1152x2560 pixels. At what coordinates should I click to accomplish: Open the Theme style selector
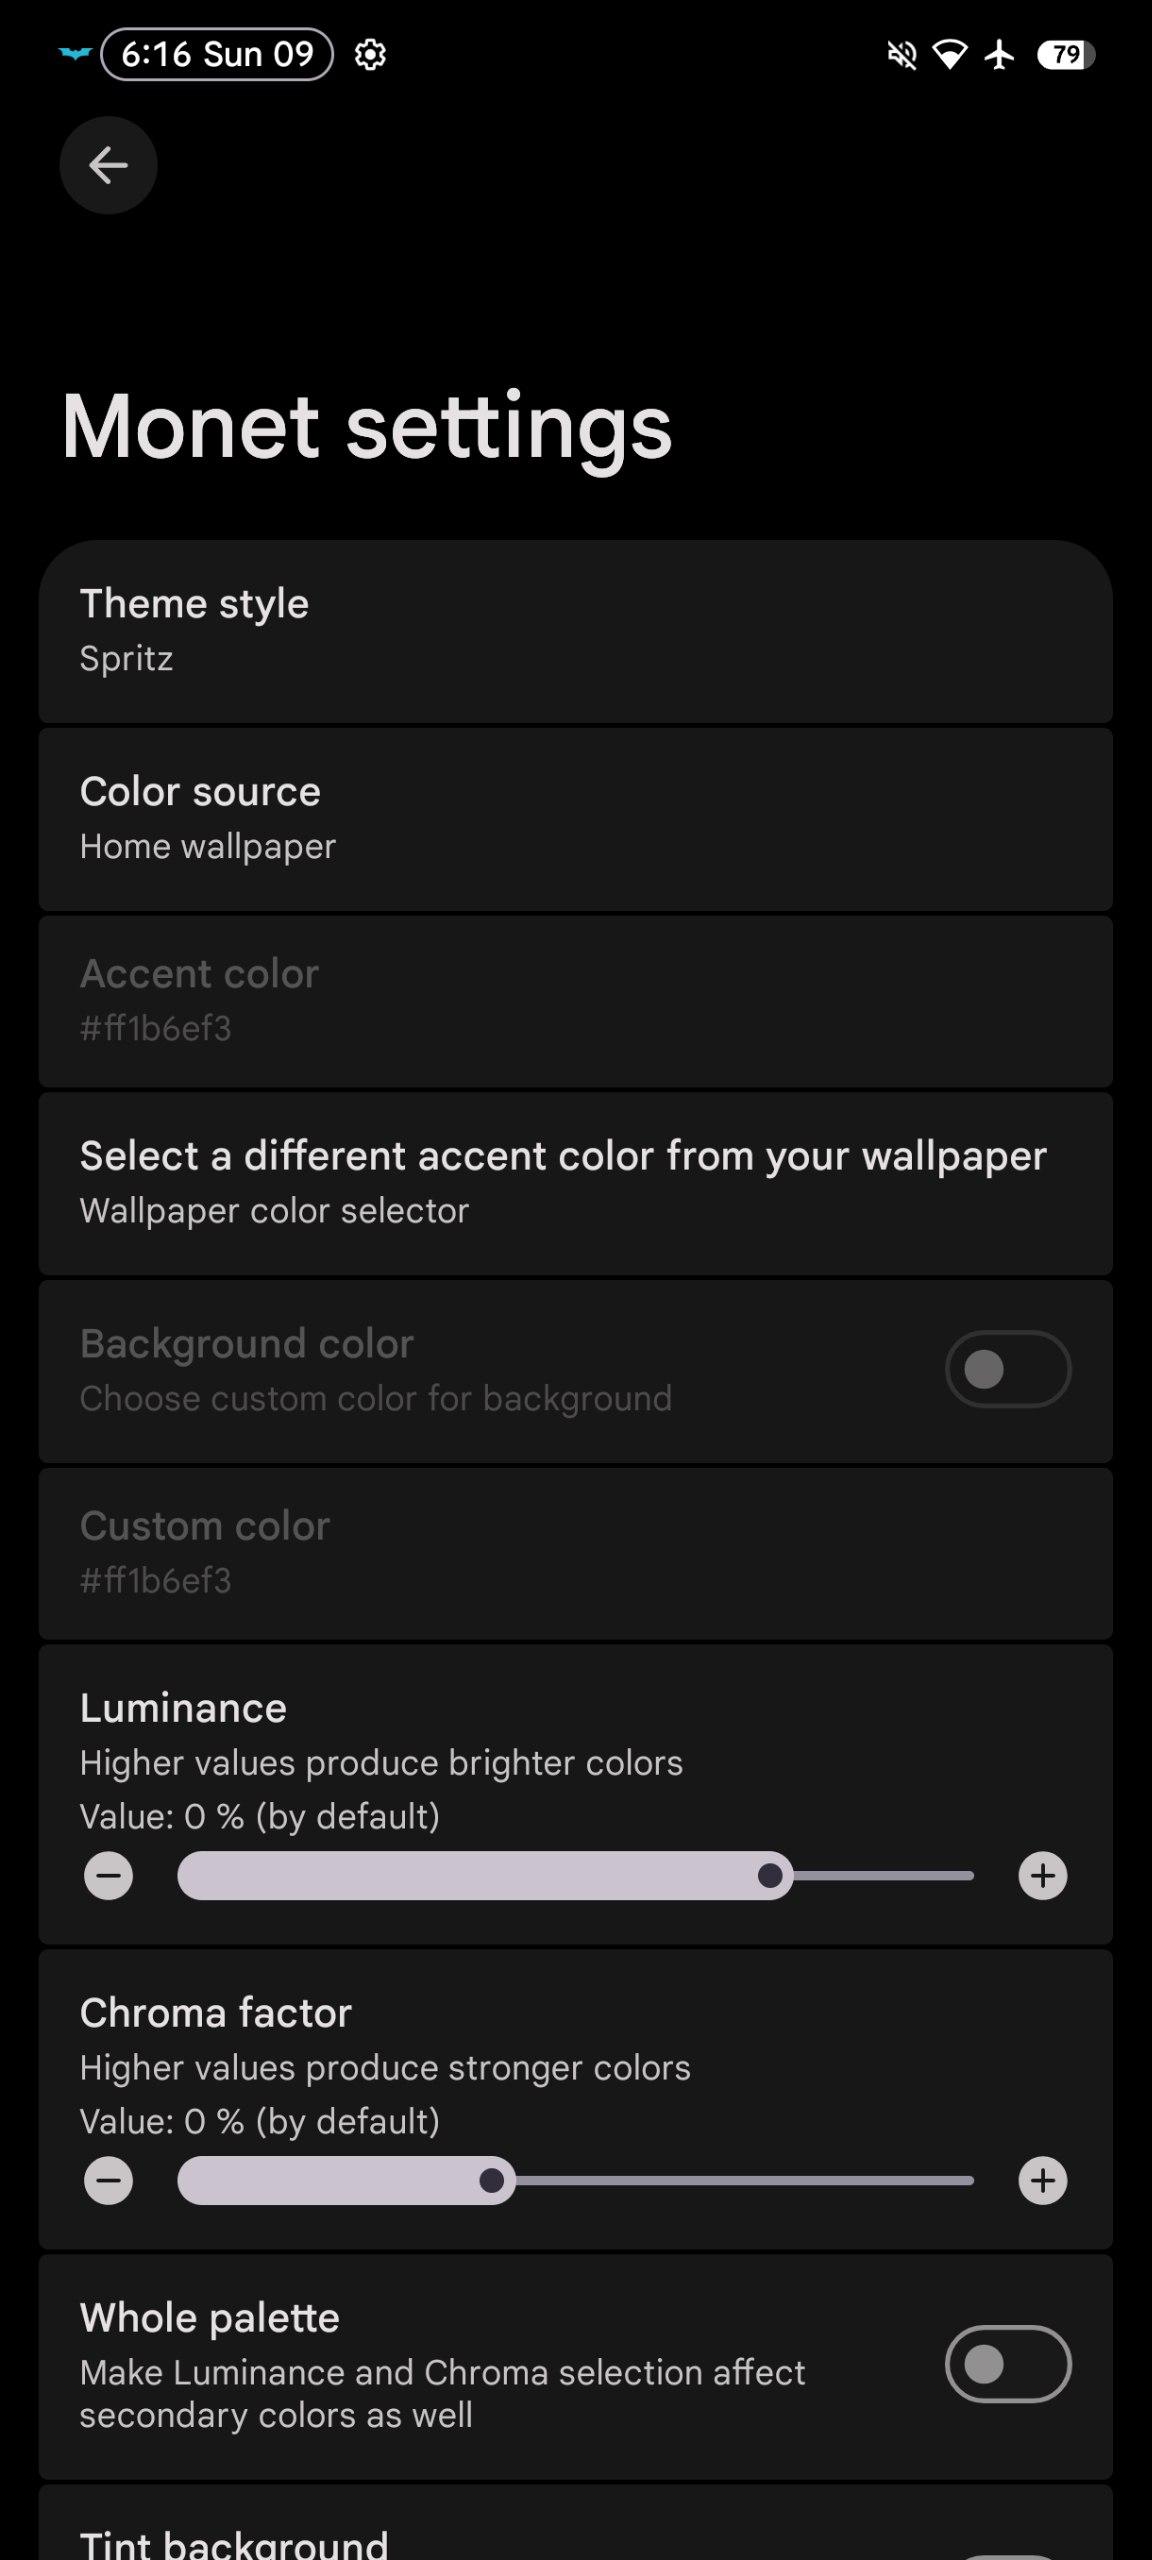tap(575, 631)
